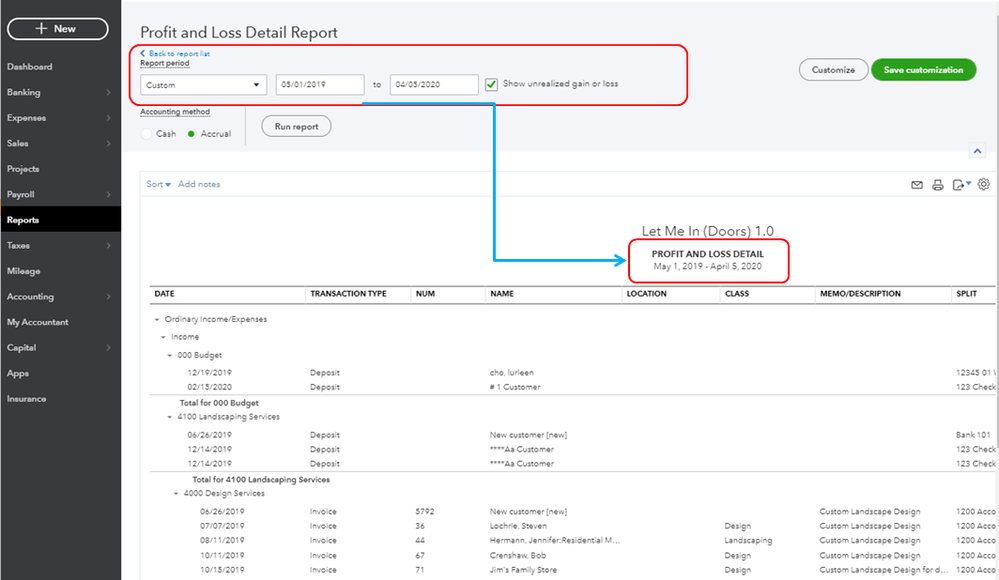Viewport: 999px width, 580px height.
Task: Email the report using the envelope icon
Action: pos(916,185)
